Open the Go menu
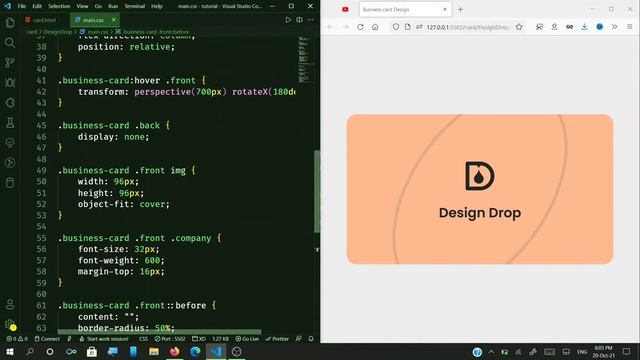The height and width of the screenshot is (360, 640). [98, 6]
